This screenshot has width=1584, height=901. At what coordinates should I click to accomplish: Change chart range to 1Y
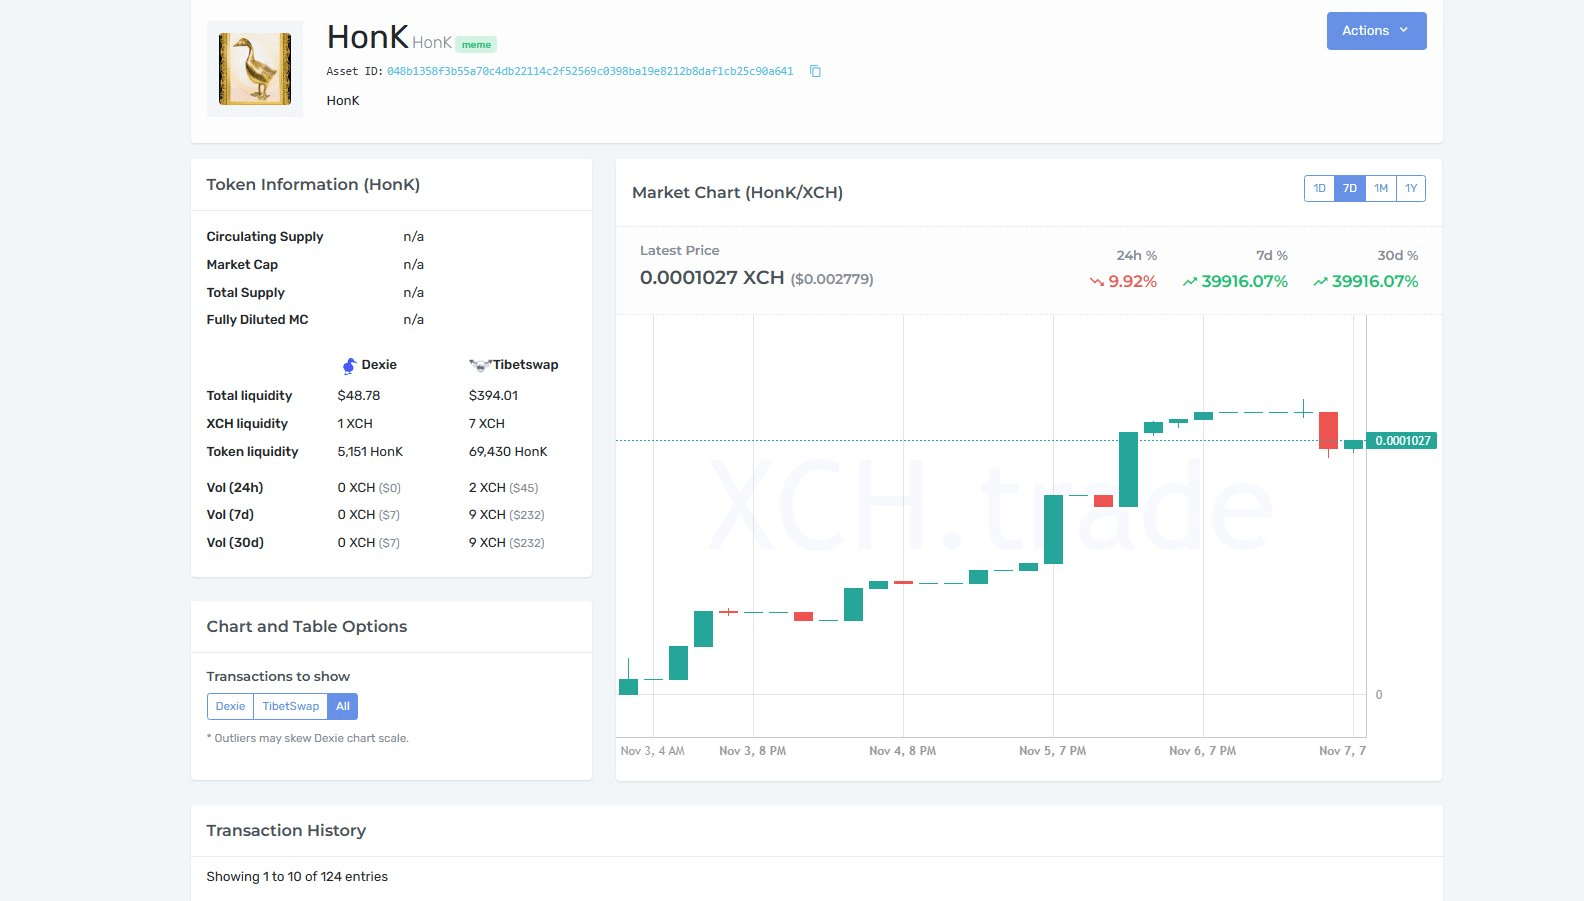pos(1411,188)
